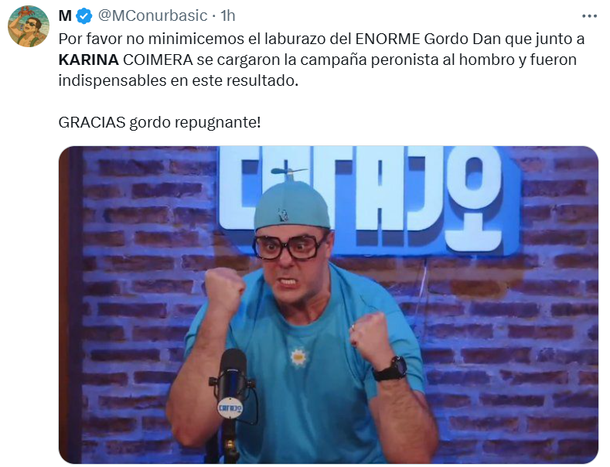610x467 pixels.
Task: Click the line GRACIAS gordo repugnante!
Action: pos(160,123)
